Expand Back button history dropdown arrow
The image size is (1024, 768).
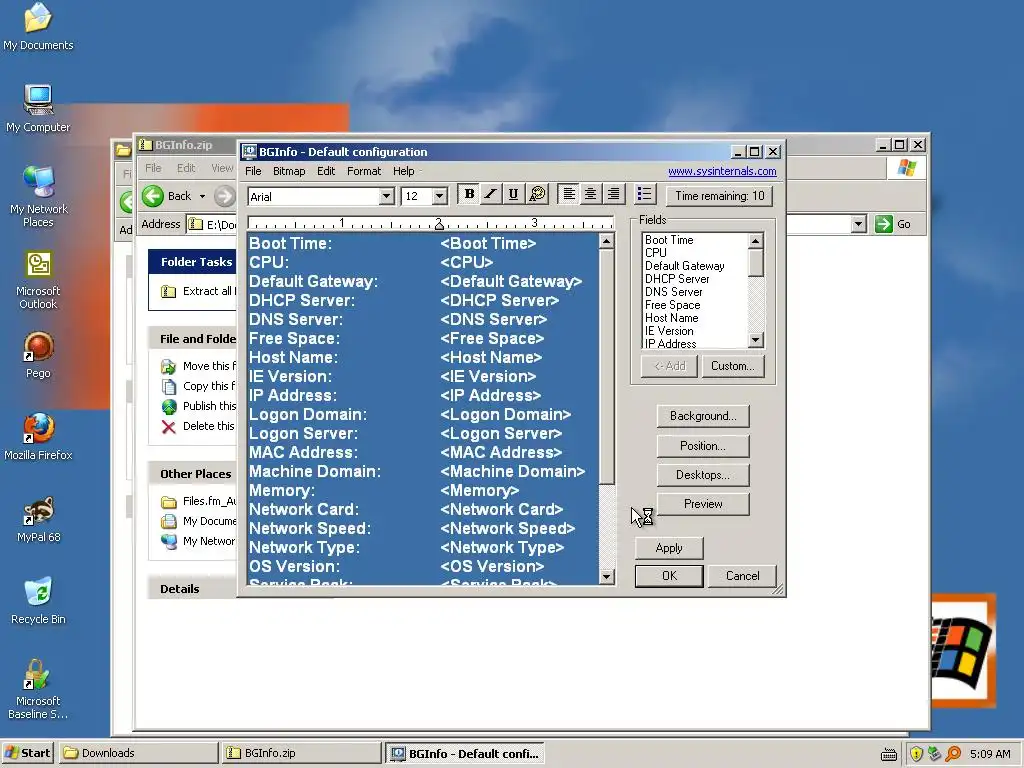[202, 196]
